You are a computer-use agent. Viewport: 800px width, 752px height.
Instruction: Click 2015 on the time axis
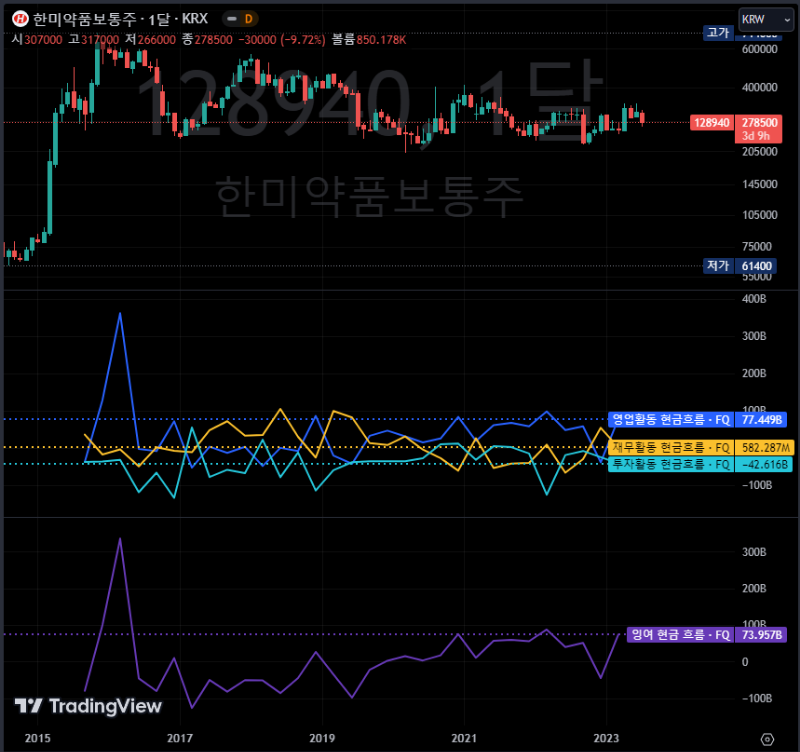point(38,738)
